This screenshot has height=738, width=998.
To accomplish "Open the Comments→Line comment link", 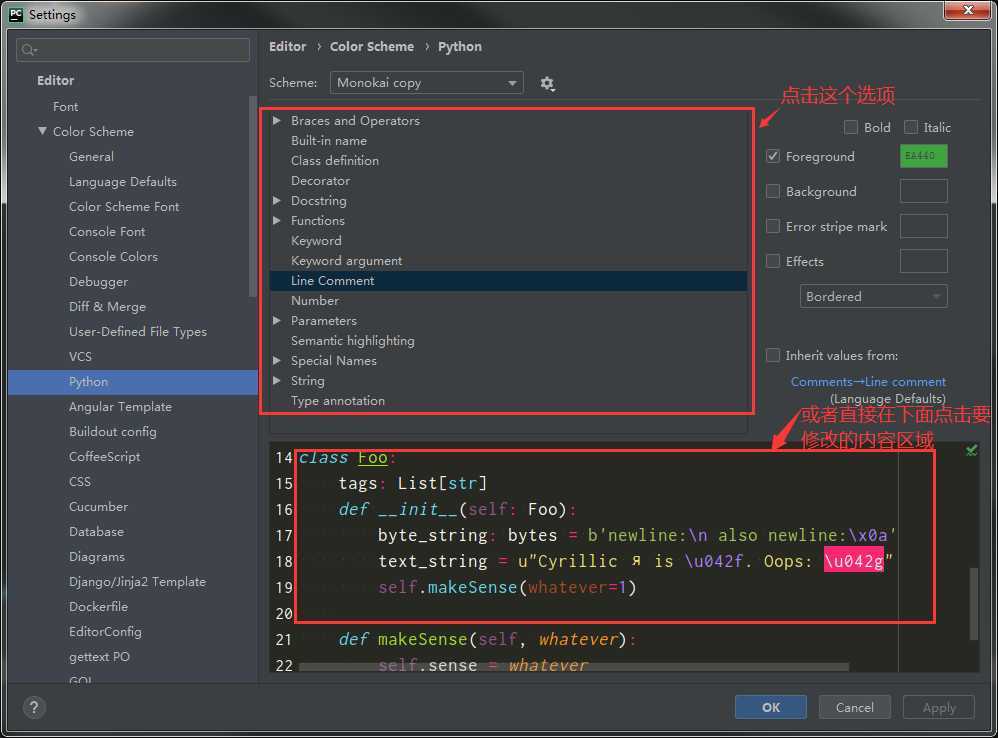I will coord(868,381).
